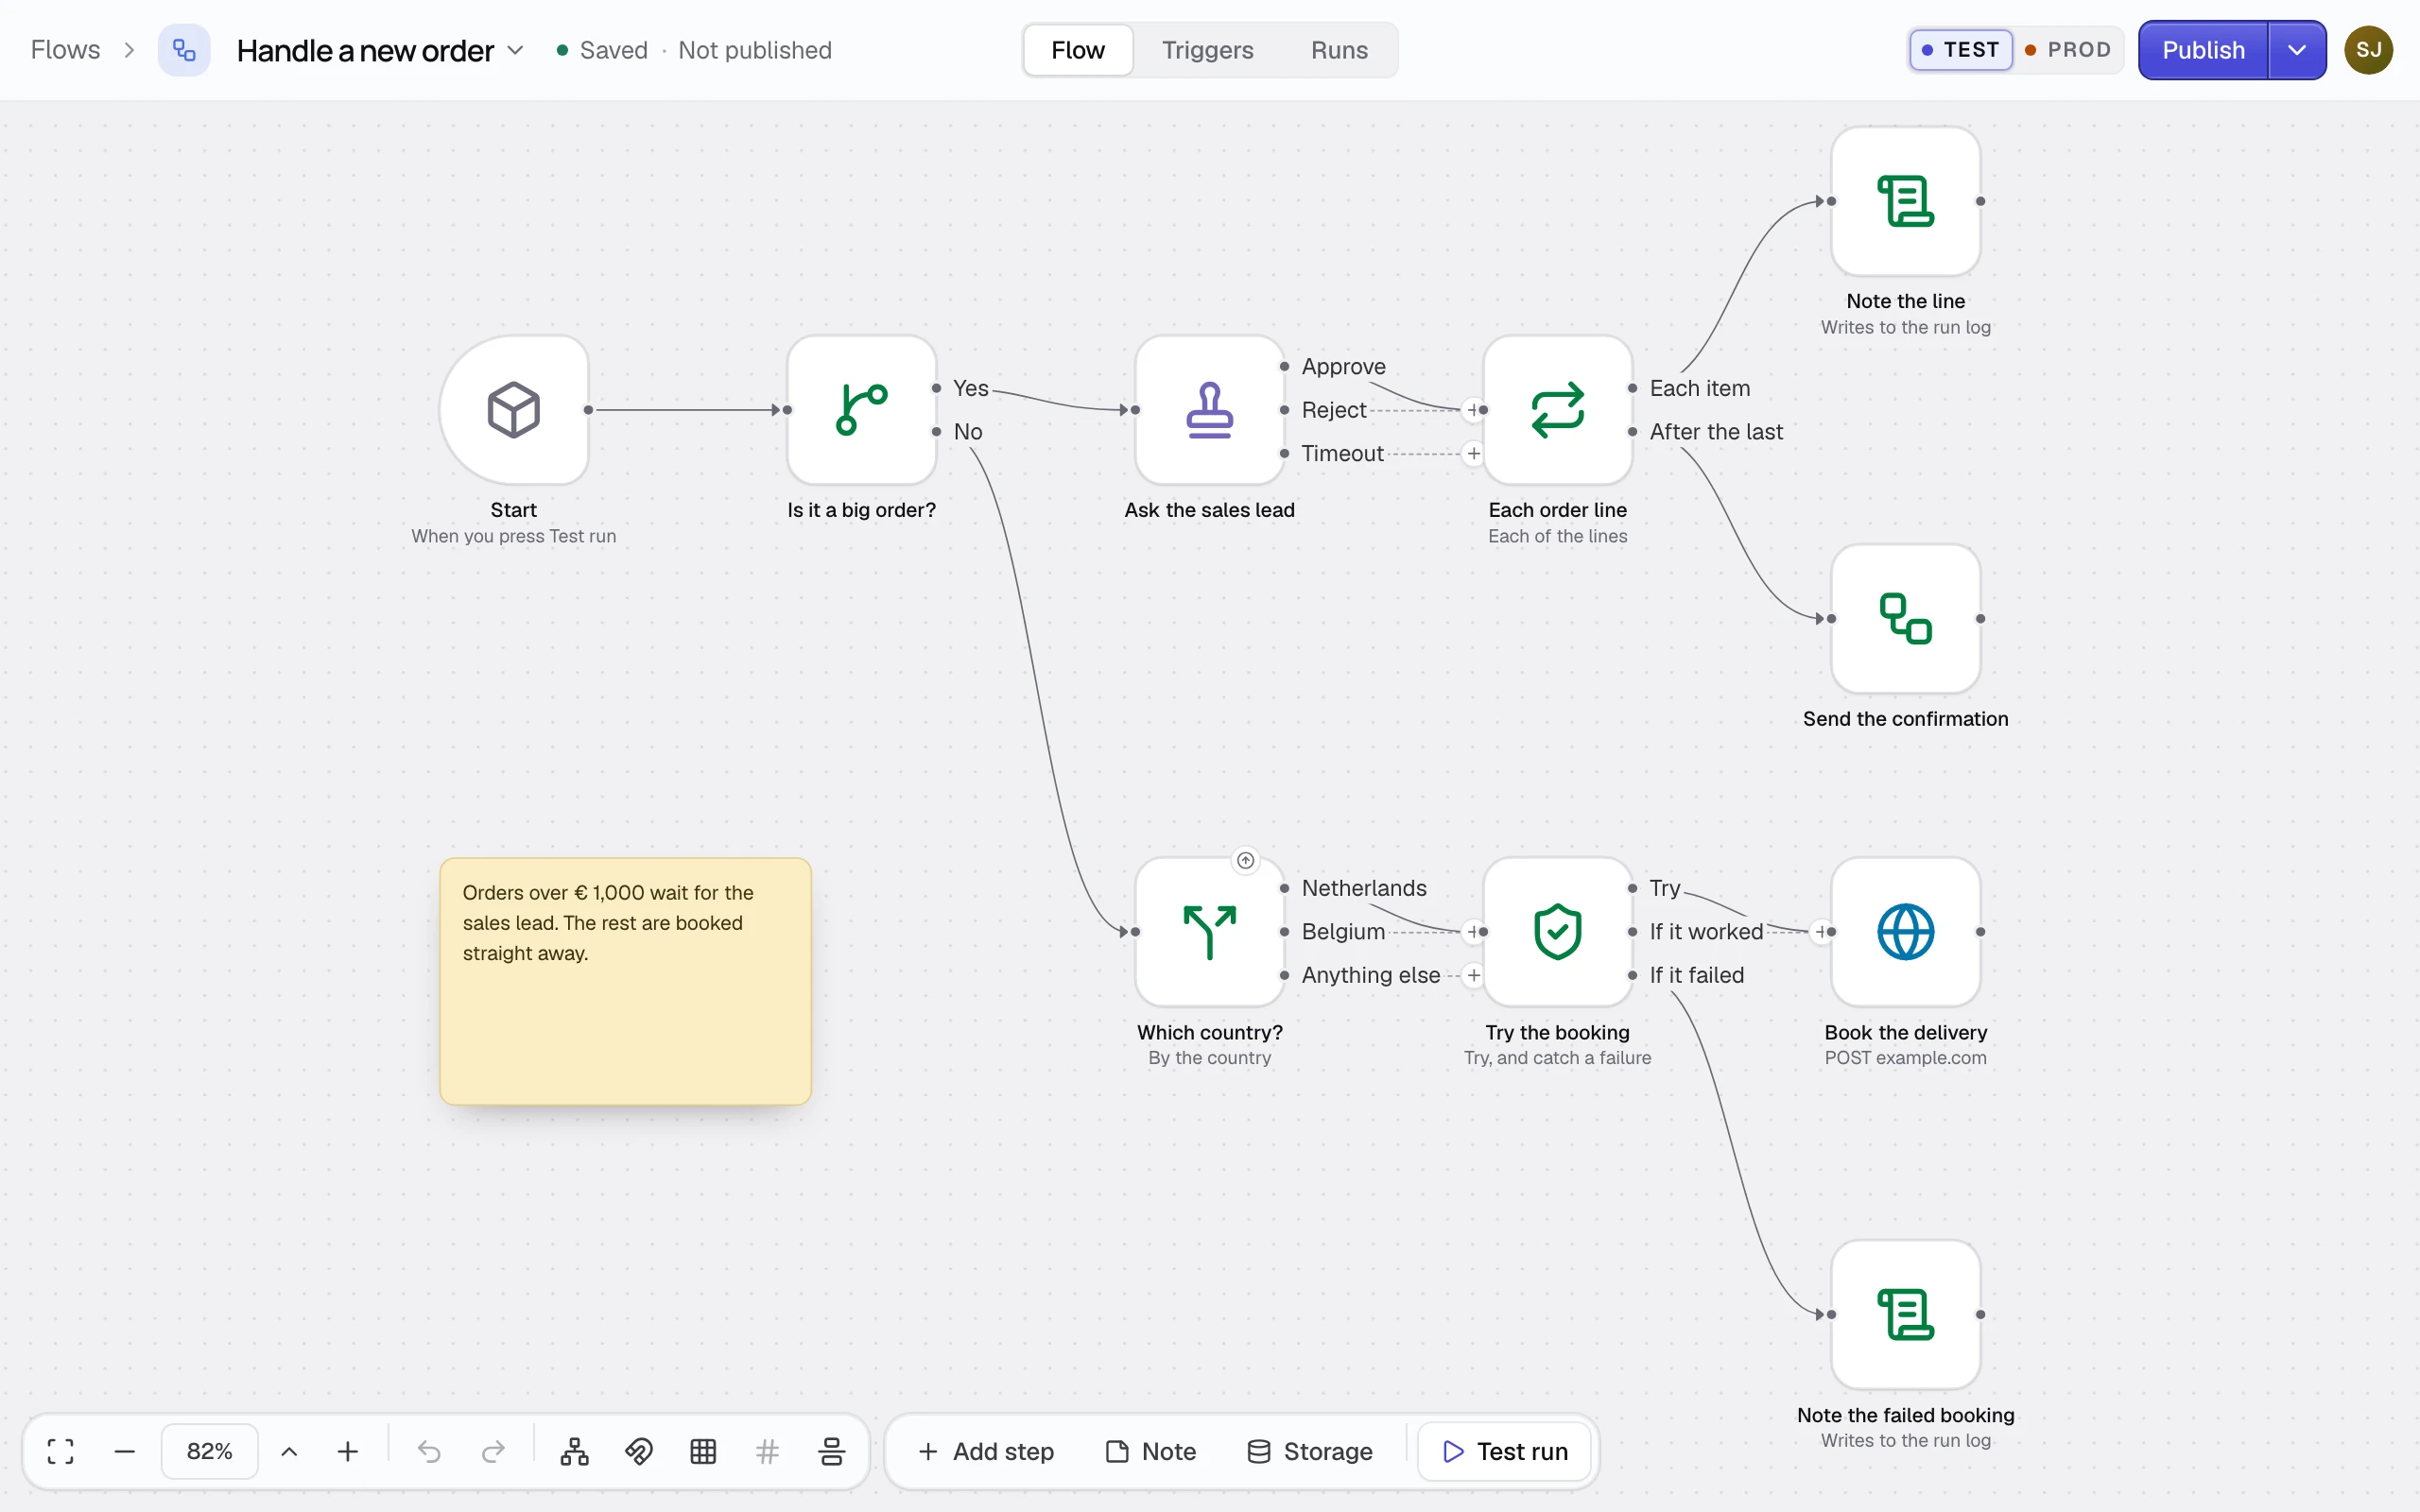This screenshot has height=1512, width=2420.
Task: Click the Add step button
Action: tap(985, 1451)
